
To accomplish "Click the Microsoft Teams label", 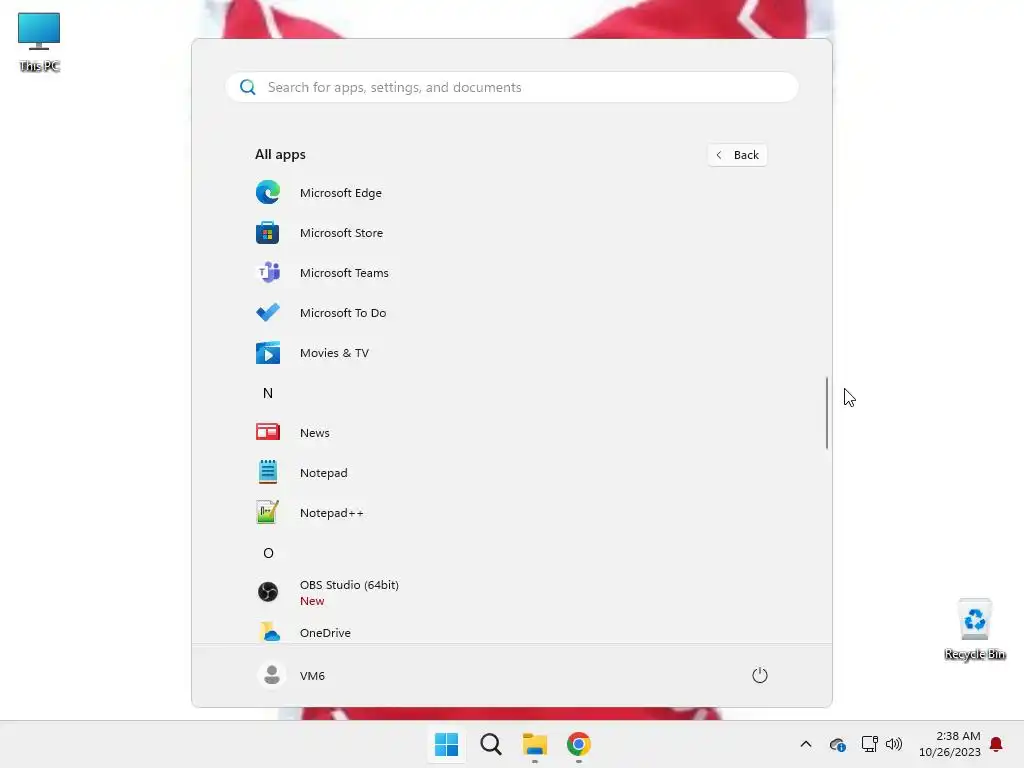I will click(344, 272).
